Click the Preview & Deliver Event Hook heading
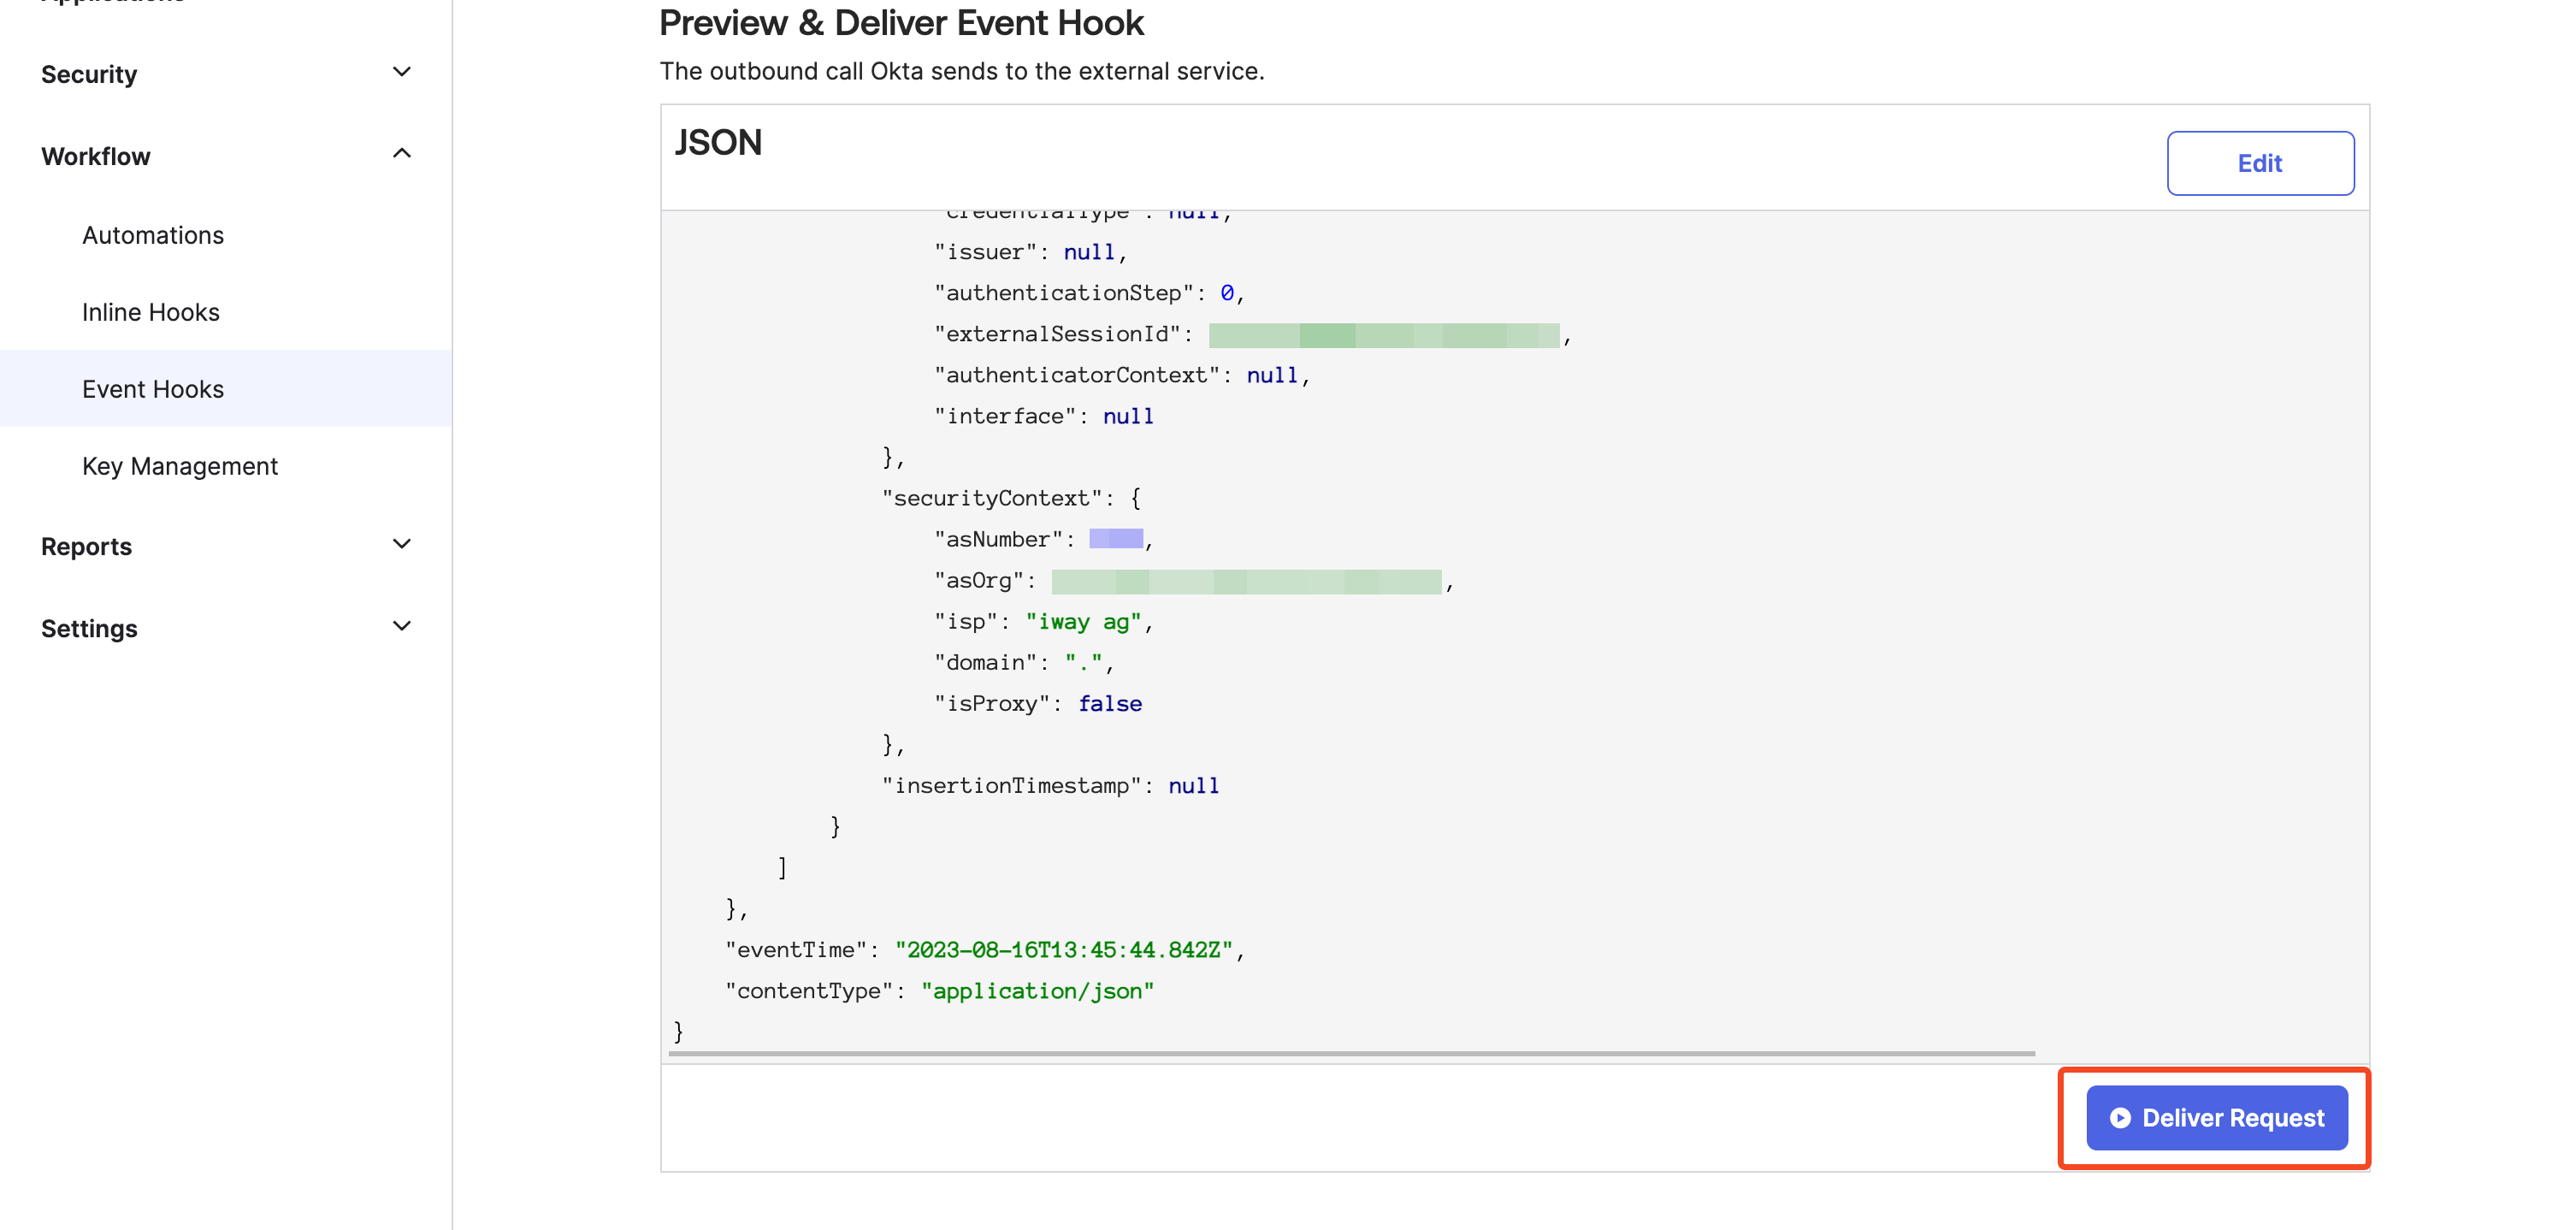Viewport: 2576px width, 1230px height. tap(901, 22)
